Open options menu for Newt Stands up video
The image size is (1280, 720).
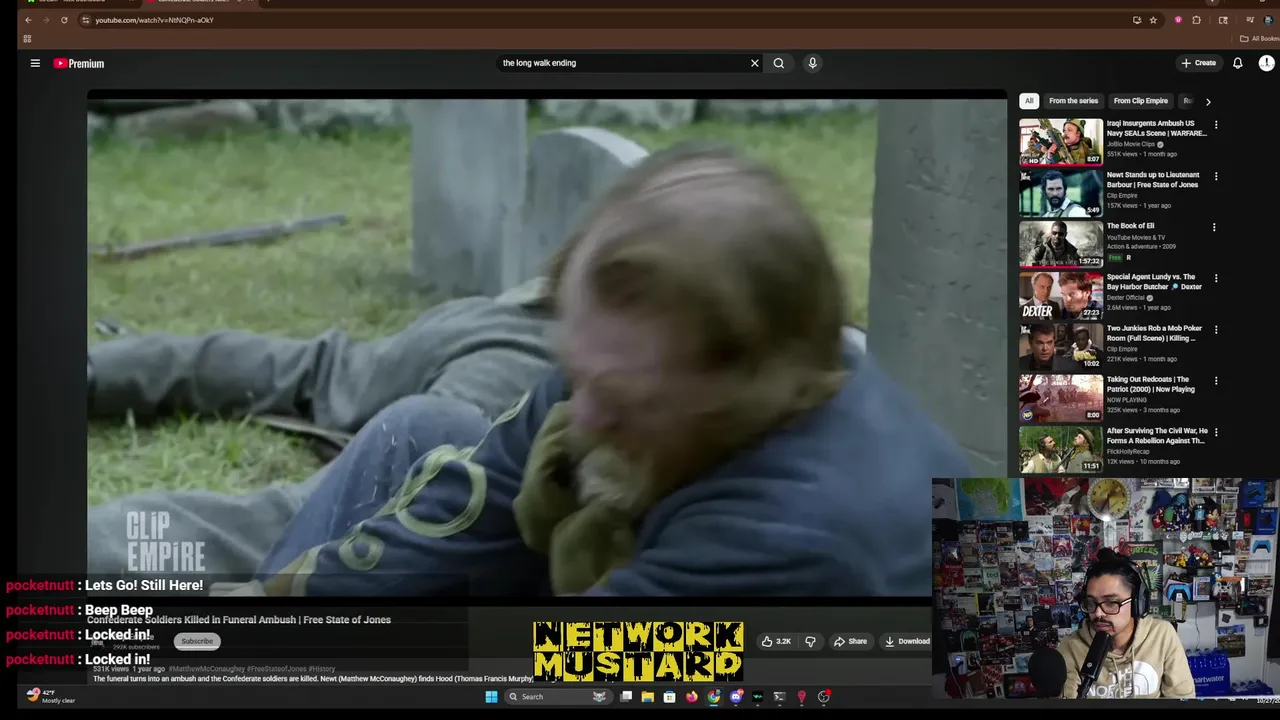[1216, 176]
